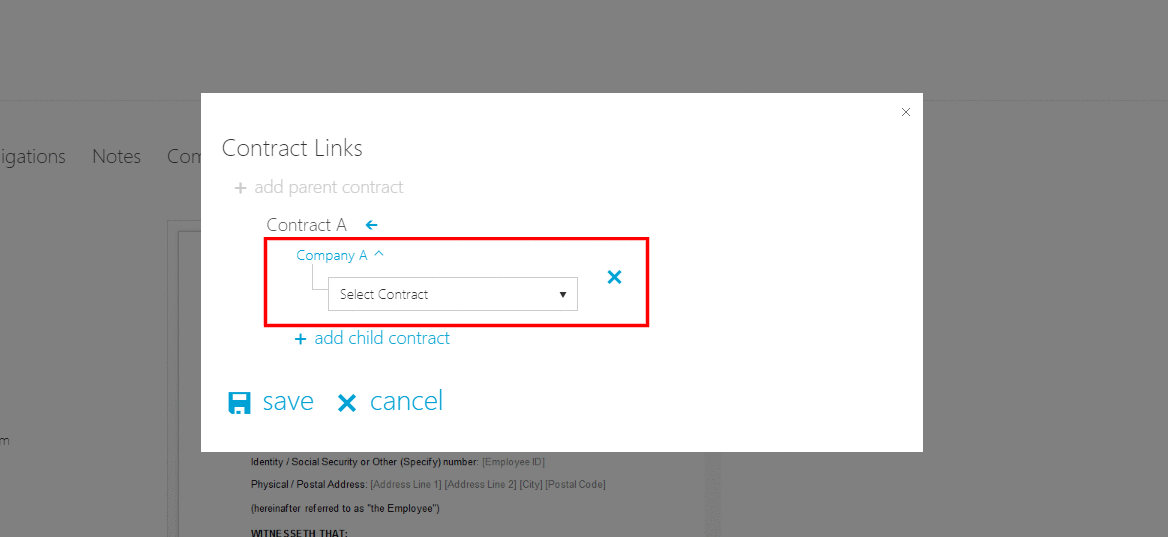Switch to the Notes tab

pyautogui.click(x=116, y=156)
